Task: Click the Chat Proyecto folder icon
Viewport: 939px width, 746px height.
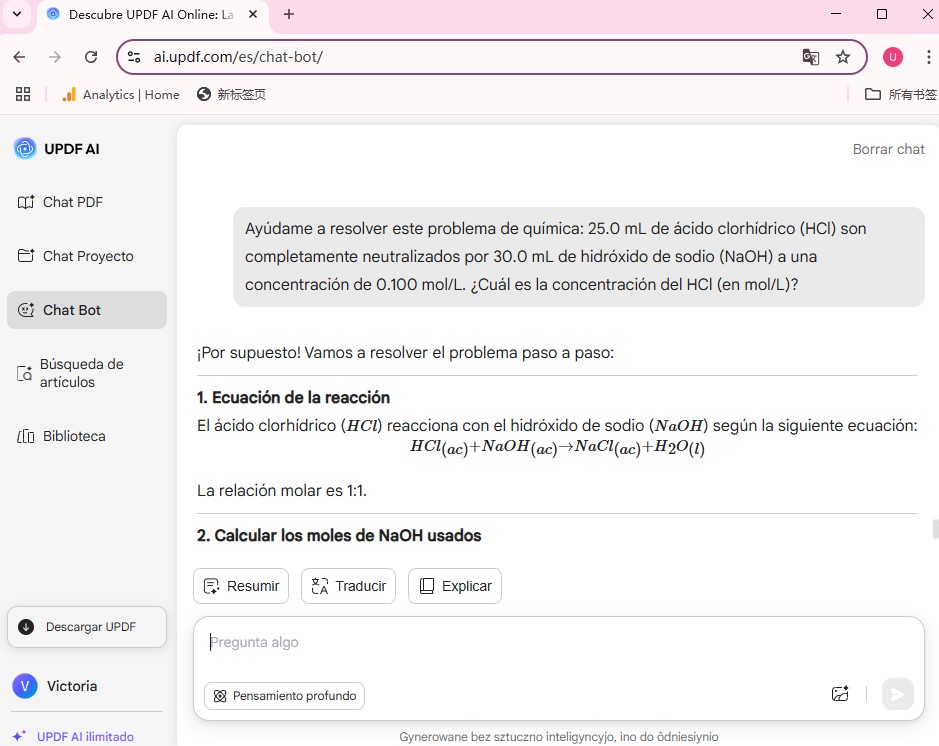Action: [26, 256]
